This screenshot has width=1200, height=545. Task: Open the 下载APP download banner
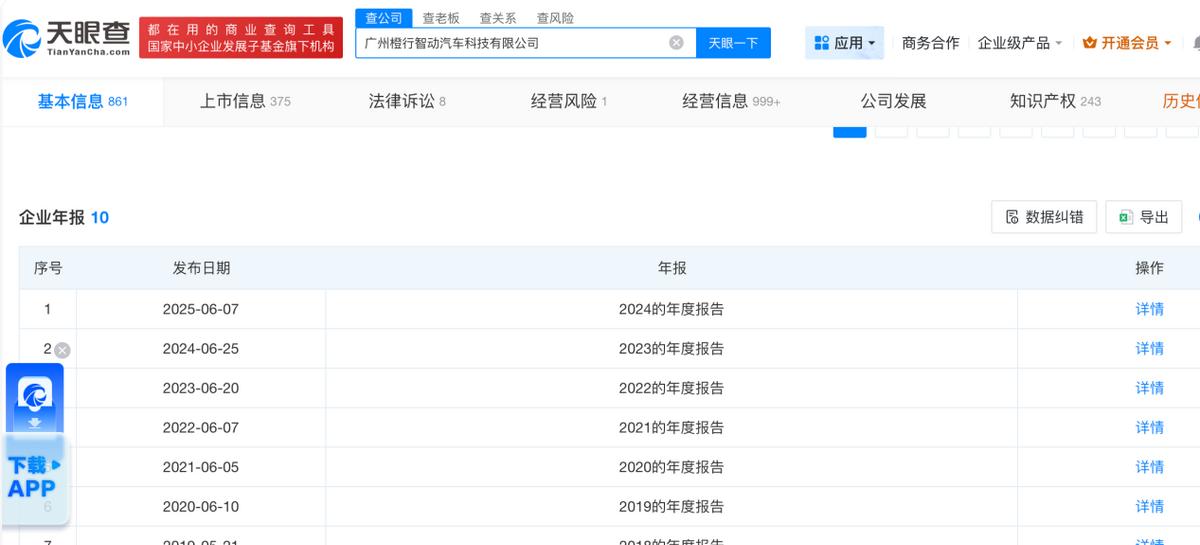coord(35,477)
